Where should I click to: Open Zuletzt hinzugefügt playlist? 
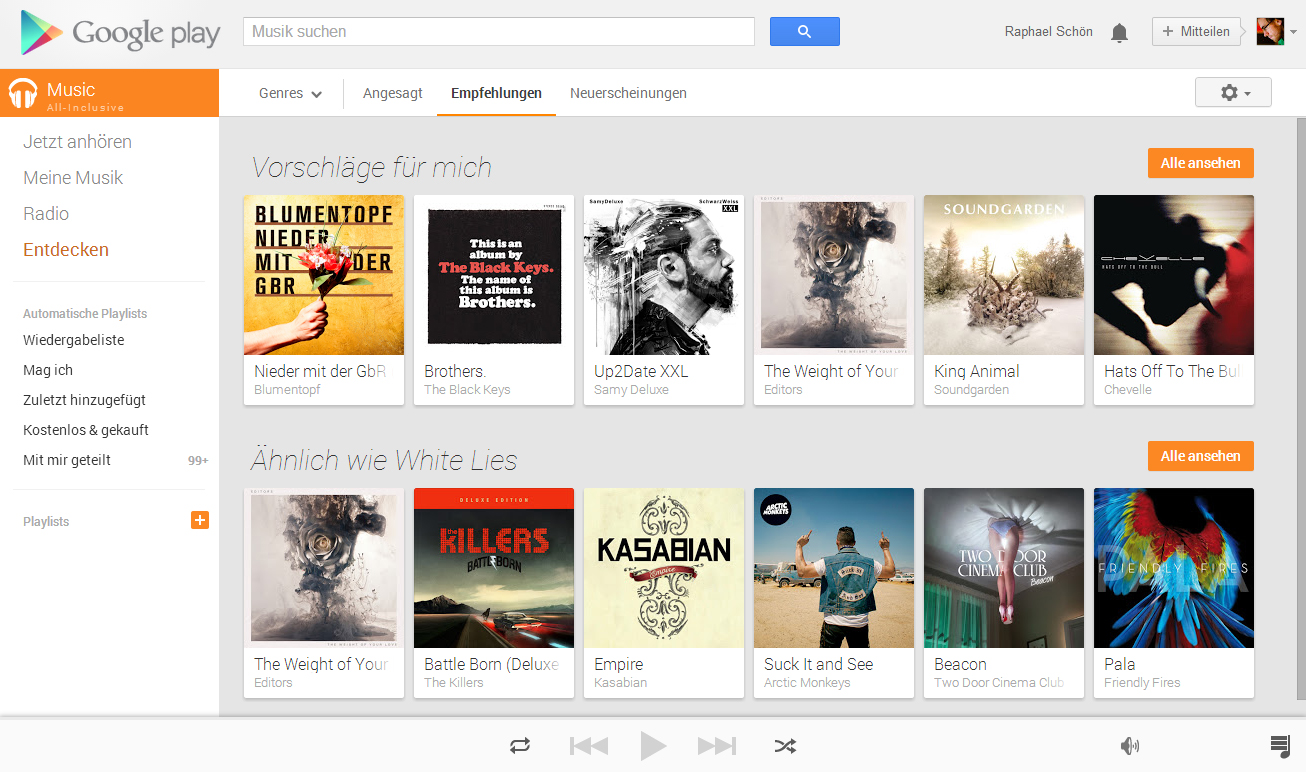[85, 400]
